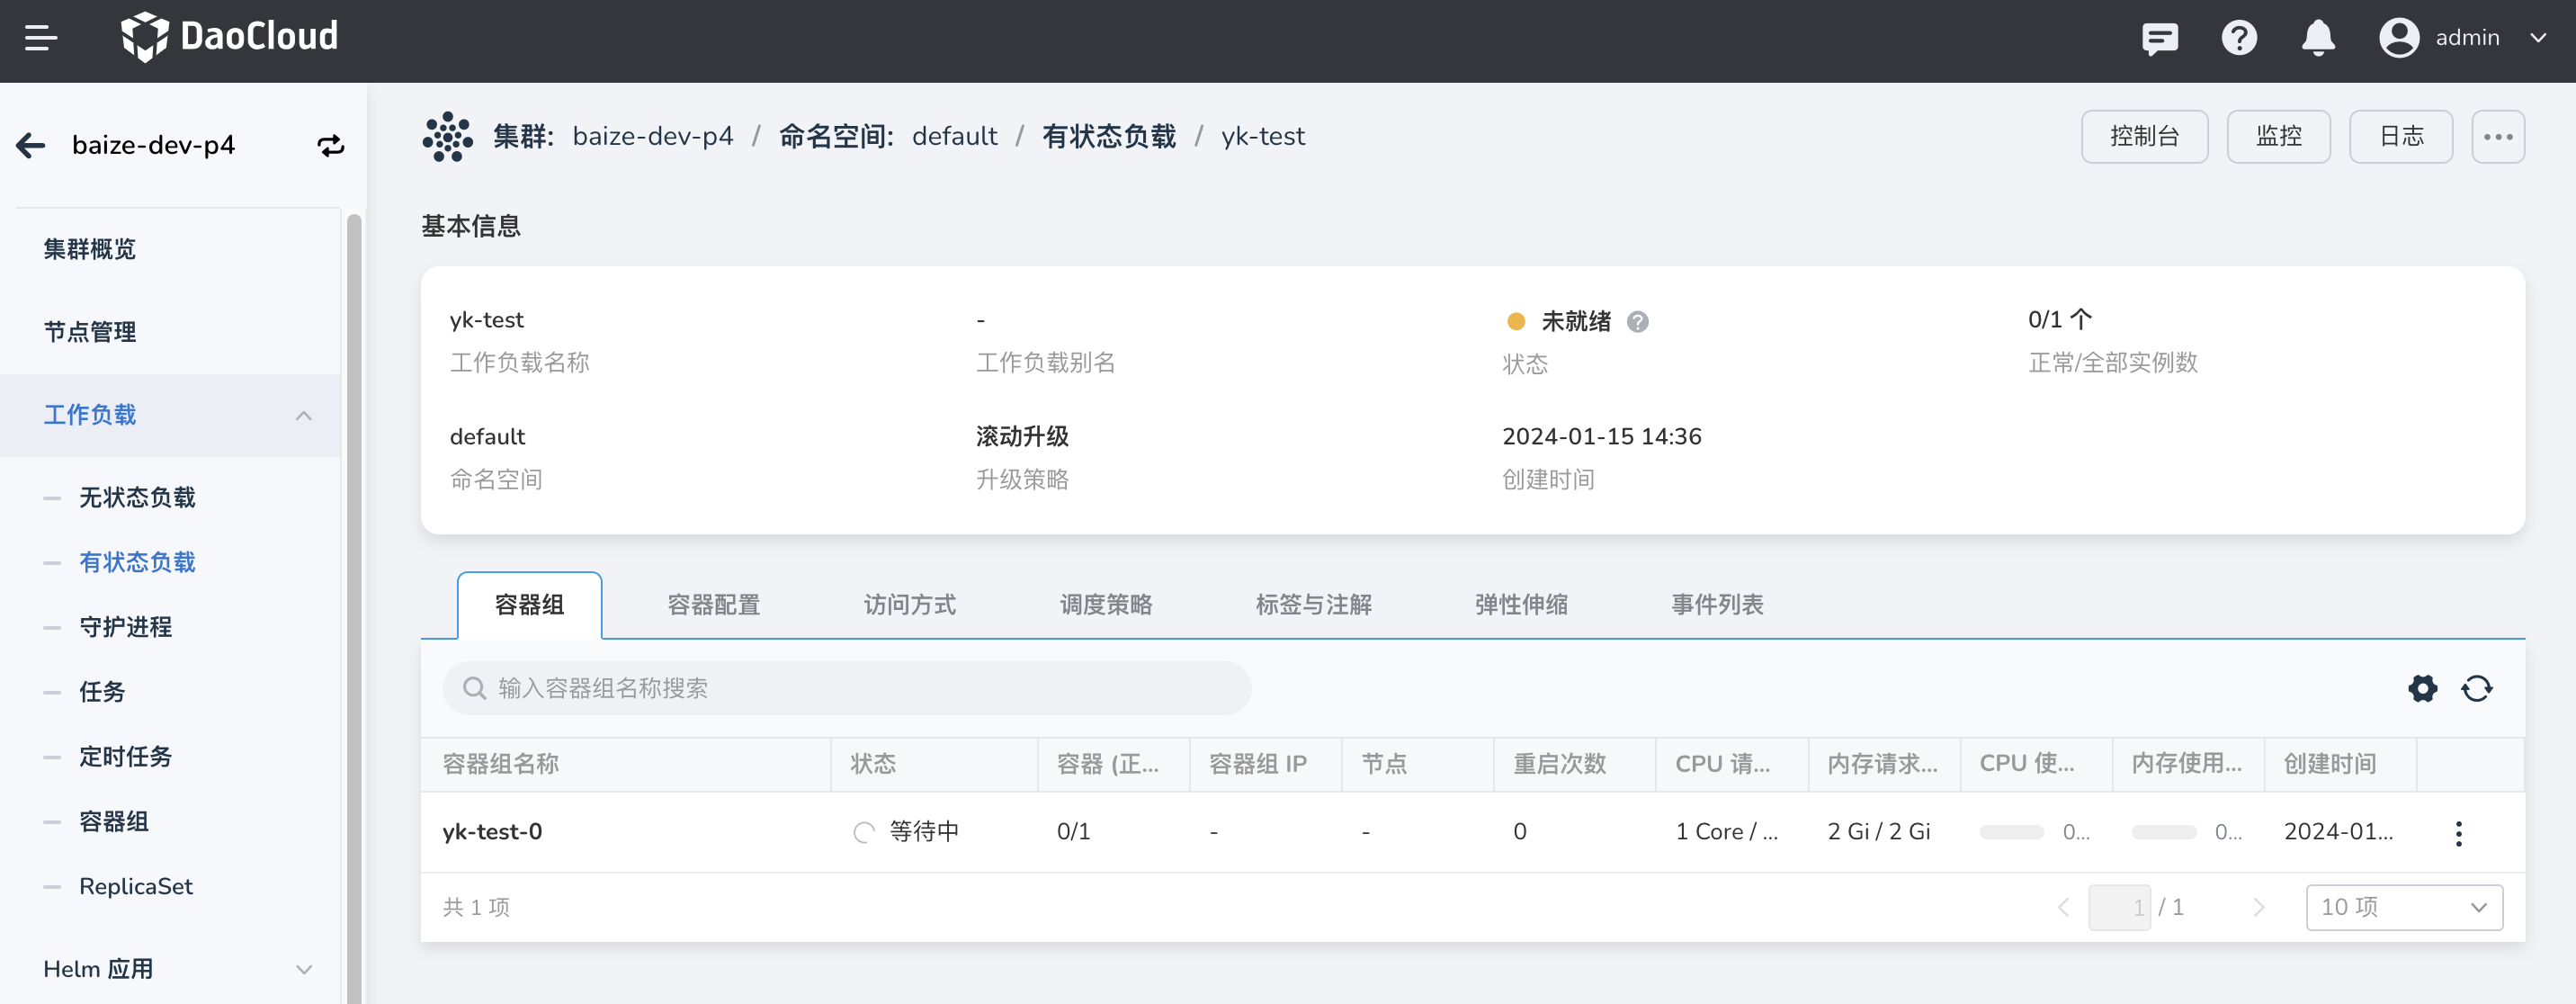Click the help question mark icon

click(x=2239, y=38)
